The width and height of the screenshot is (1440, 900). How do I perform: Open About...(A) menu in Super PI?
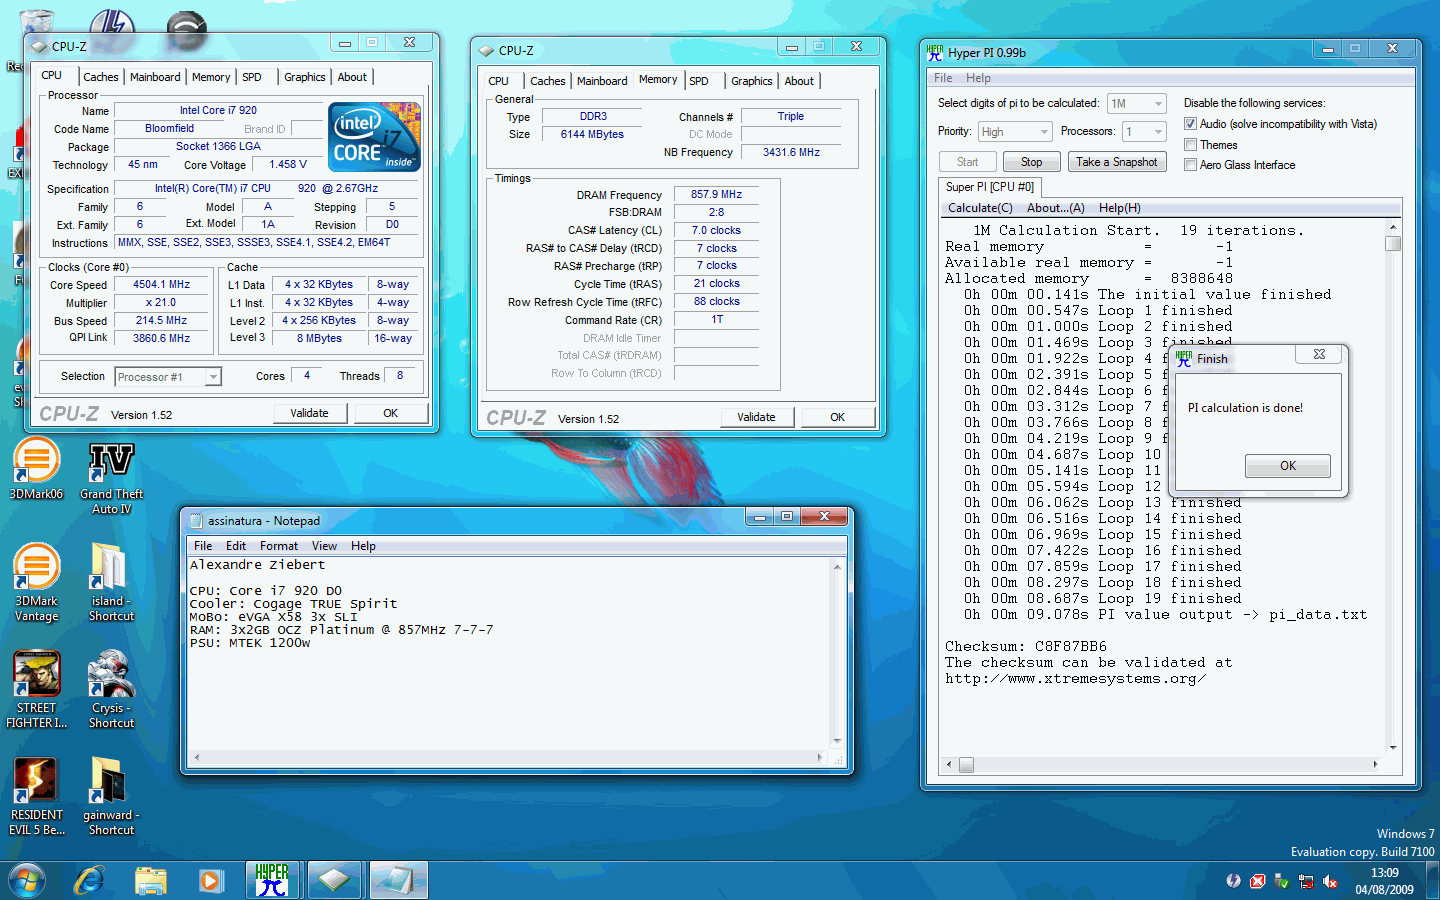[1056, 208]
